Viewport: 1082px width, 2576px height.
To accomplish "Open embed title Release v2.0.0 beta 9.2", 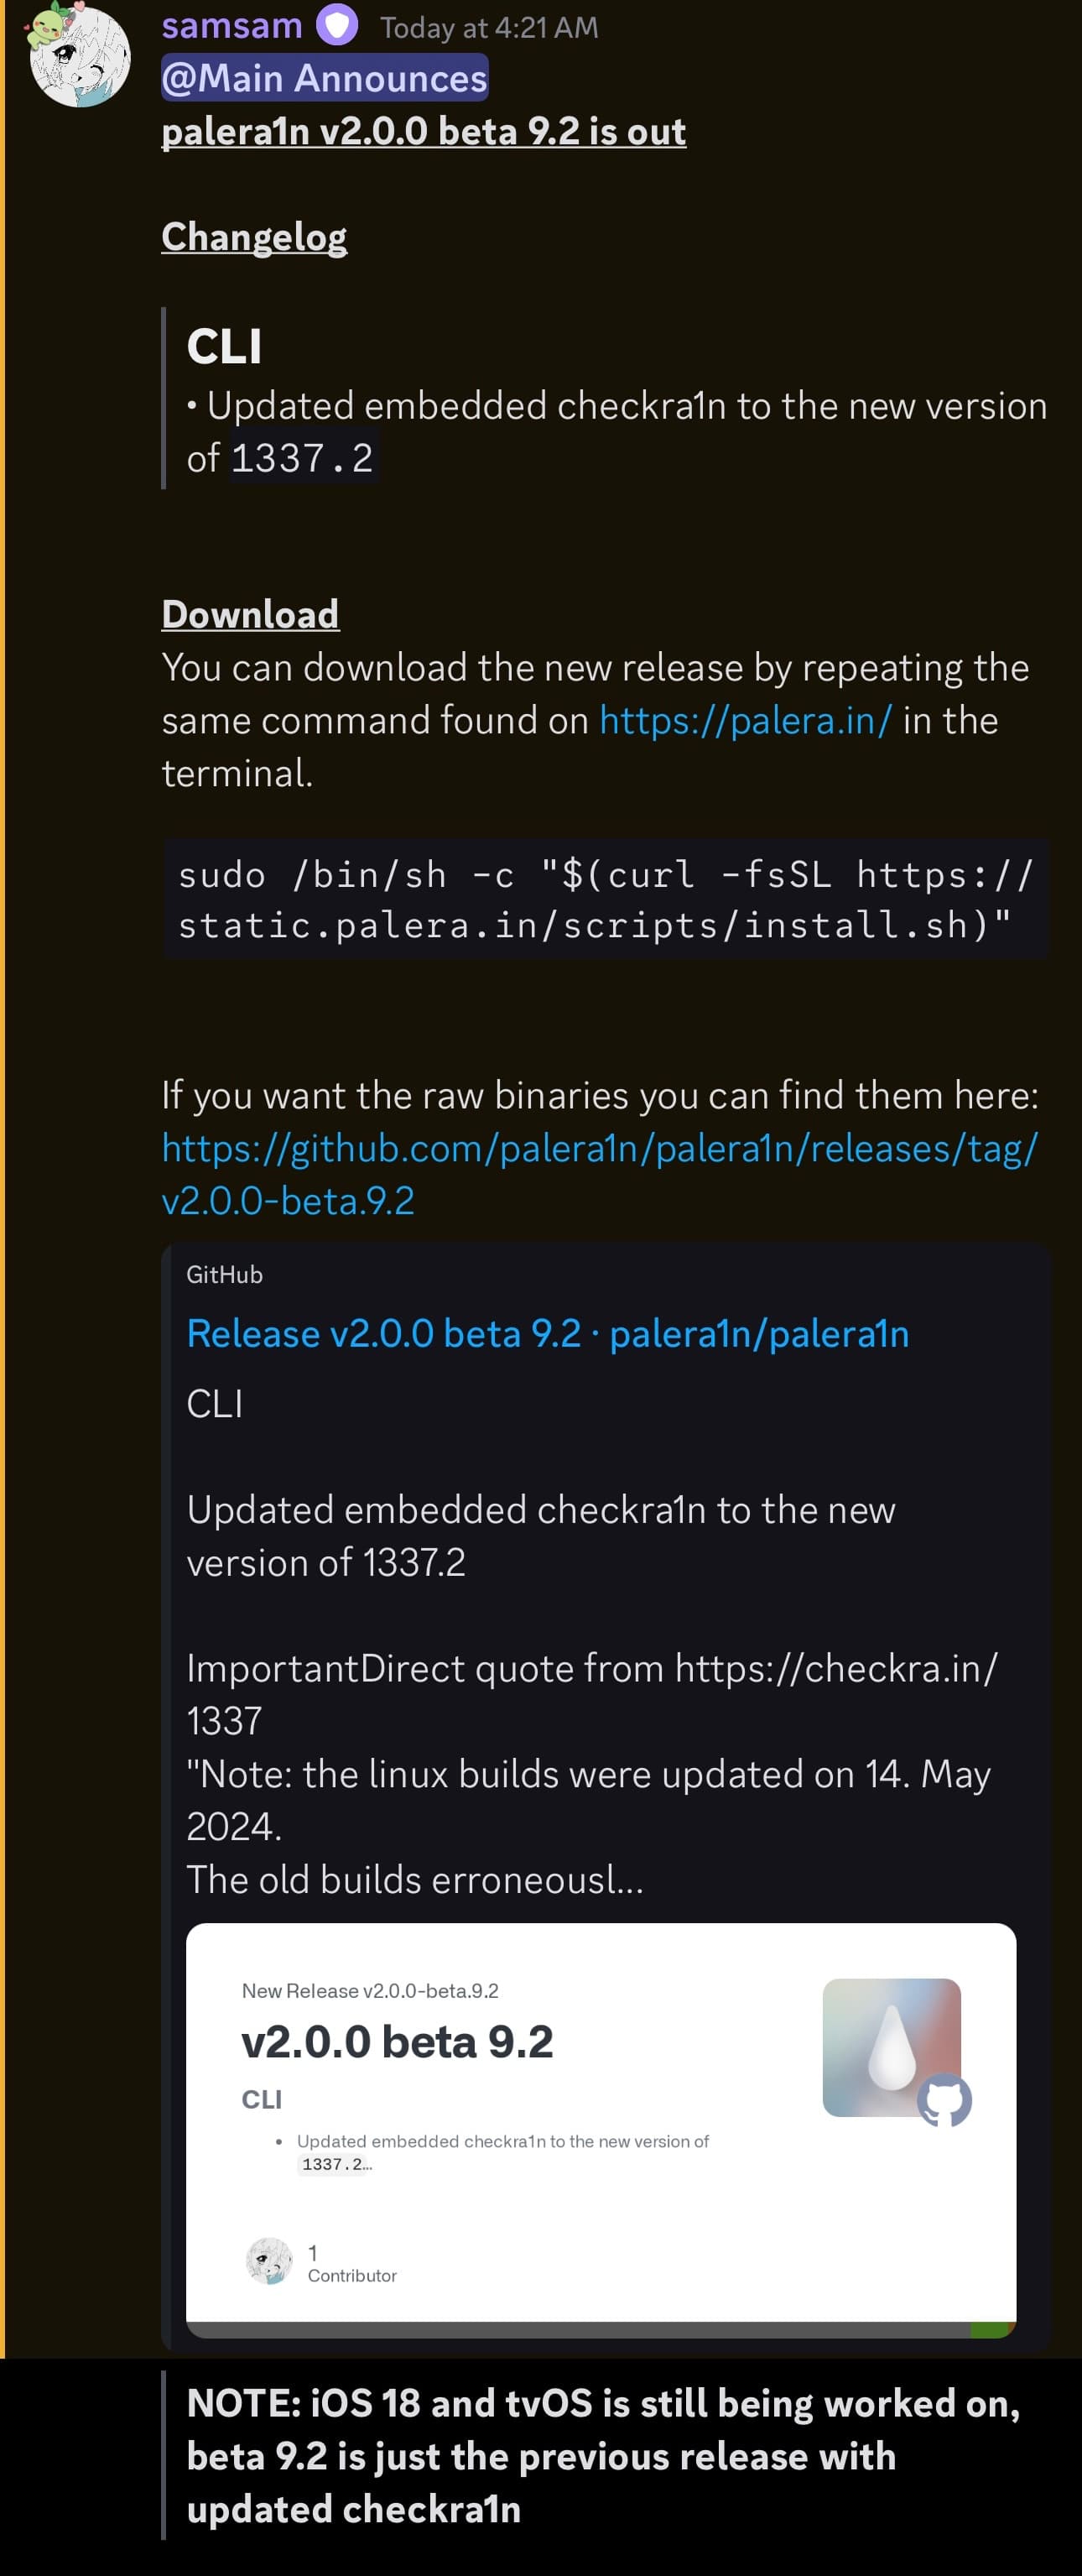I will point(547,1333).
